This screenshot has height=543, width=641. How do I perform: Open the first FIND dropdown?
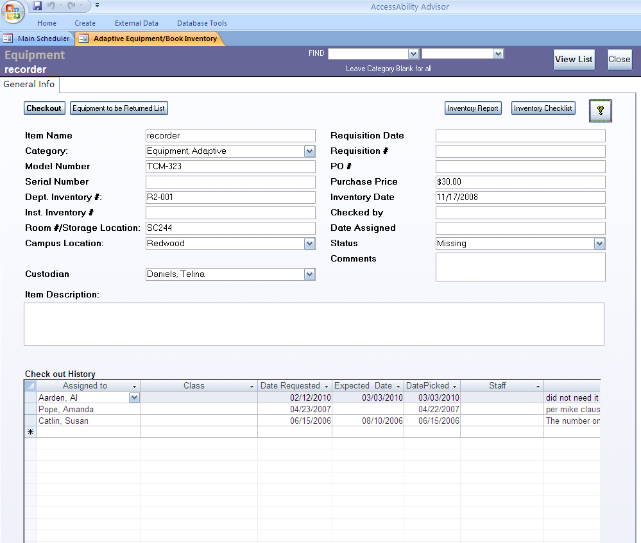(413, 54)
